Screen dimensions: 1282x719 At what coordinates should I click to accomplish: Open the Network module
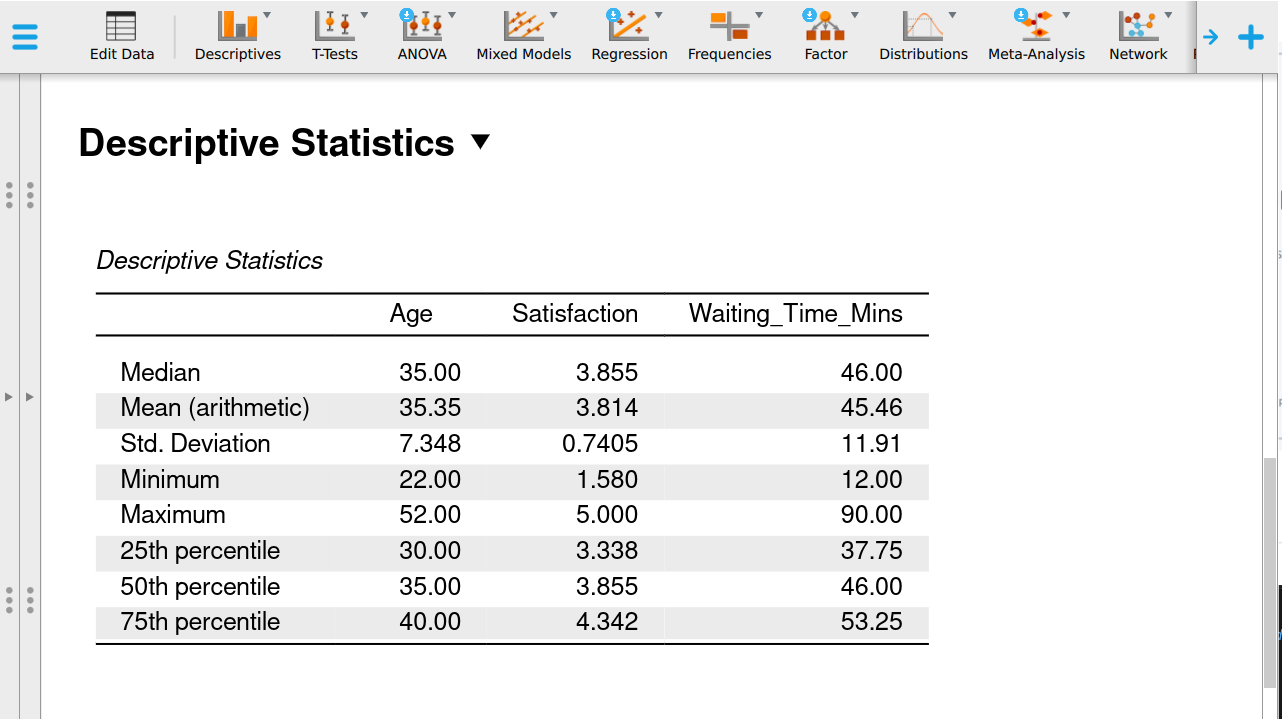point(1138,38)
